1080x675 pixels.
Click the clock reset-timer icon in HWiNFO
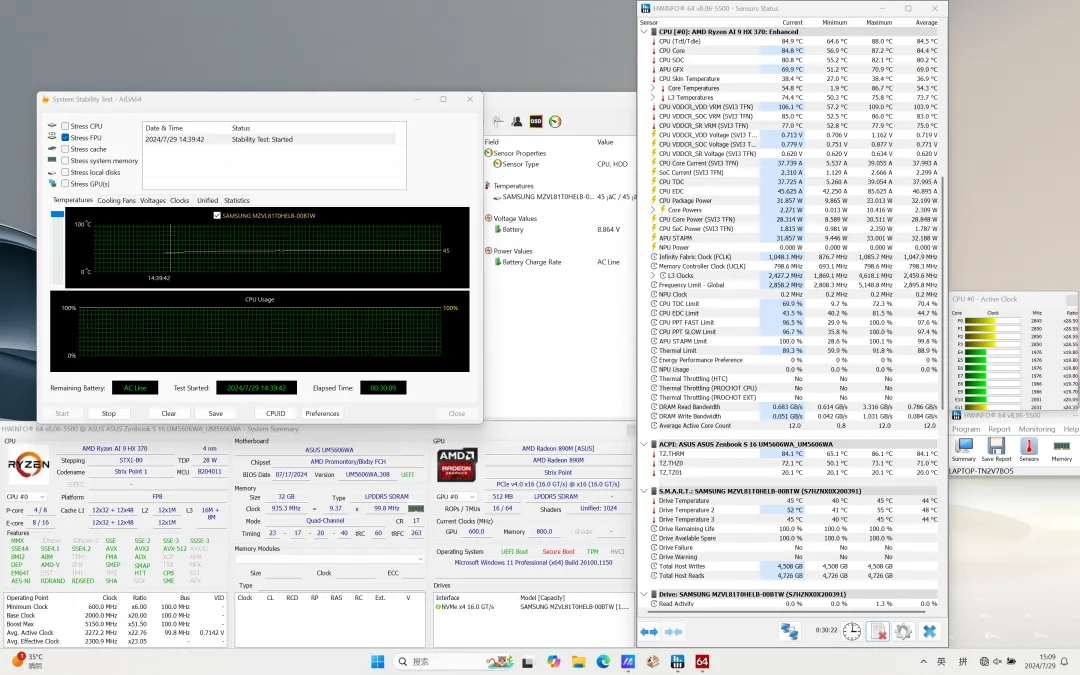pos(852,631)
